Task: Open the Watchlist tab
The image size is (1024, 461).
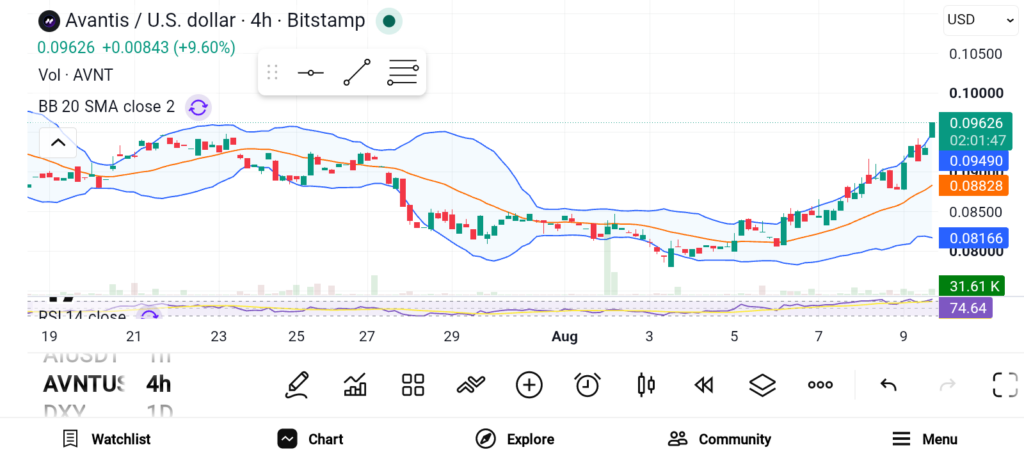Action: (106, 439)
